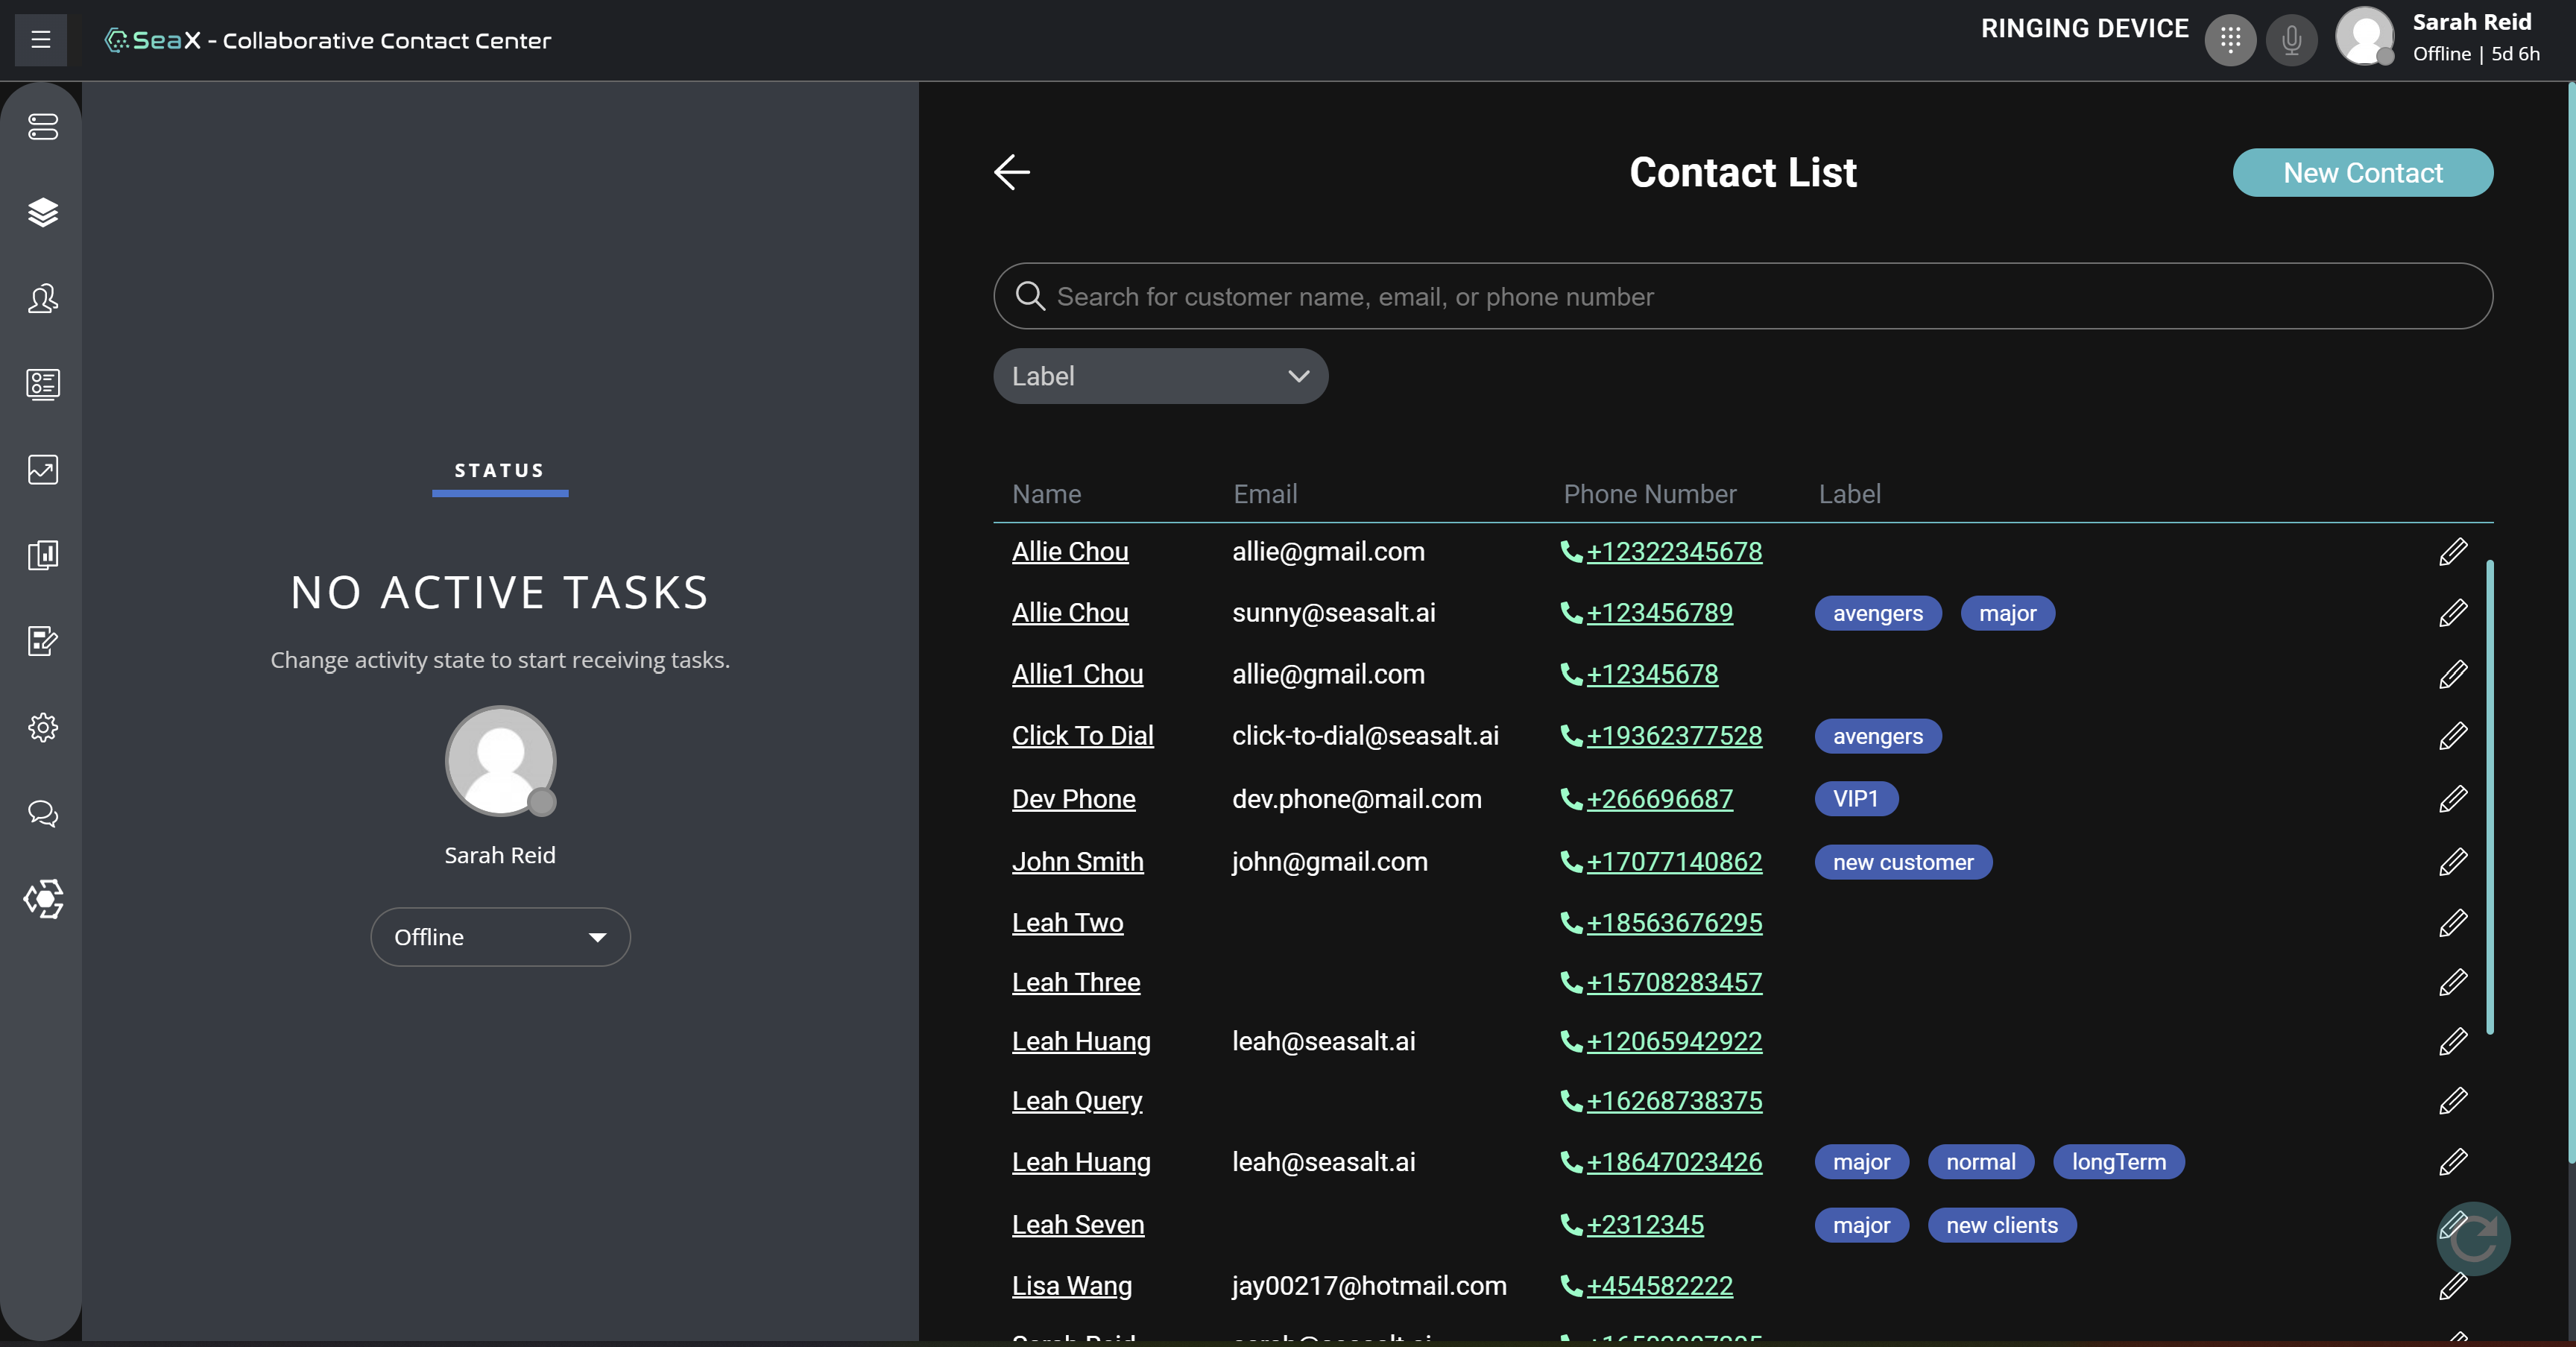
Task: Expand the Label filter dropdown
Action: (x=1160, y=376)
